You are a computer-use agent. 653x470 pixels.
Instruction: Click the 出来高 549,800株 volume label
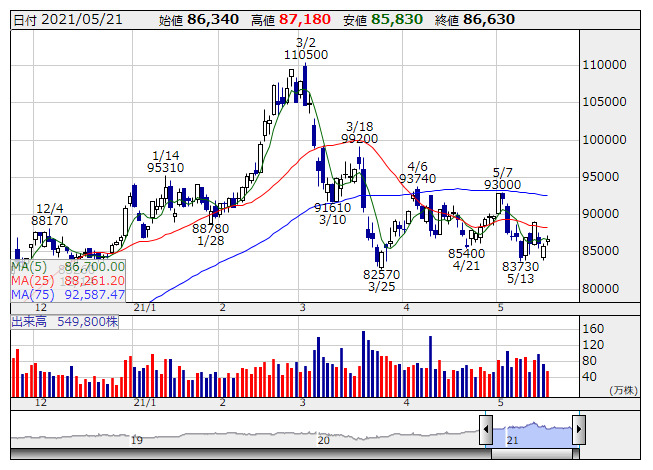click(x=65, y=321)
